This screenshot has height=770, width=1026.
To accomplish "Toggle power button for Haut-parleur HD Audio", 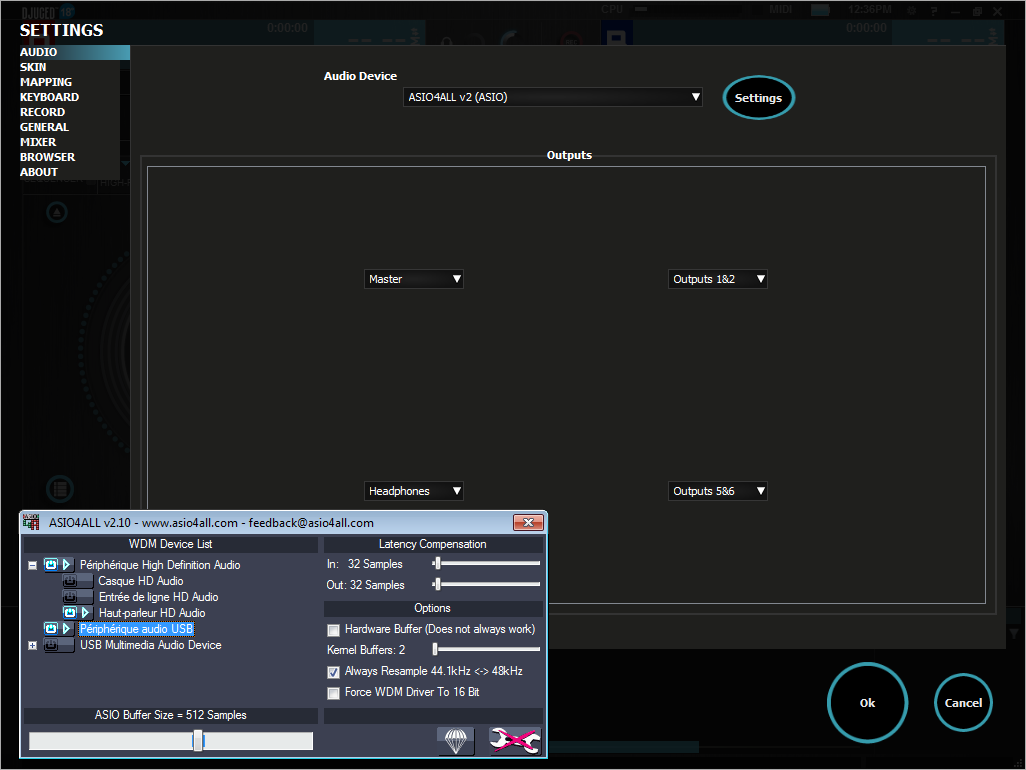I will (x=70, y=612).
